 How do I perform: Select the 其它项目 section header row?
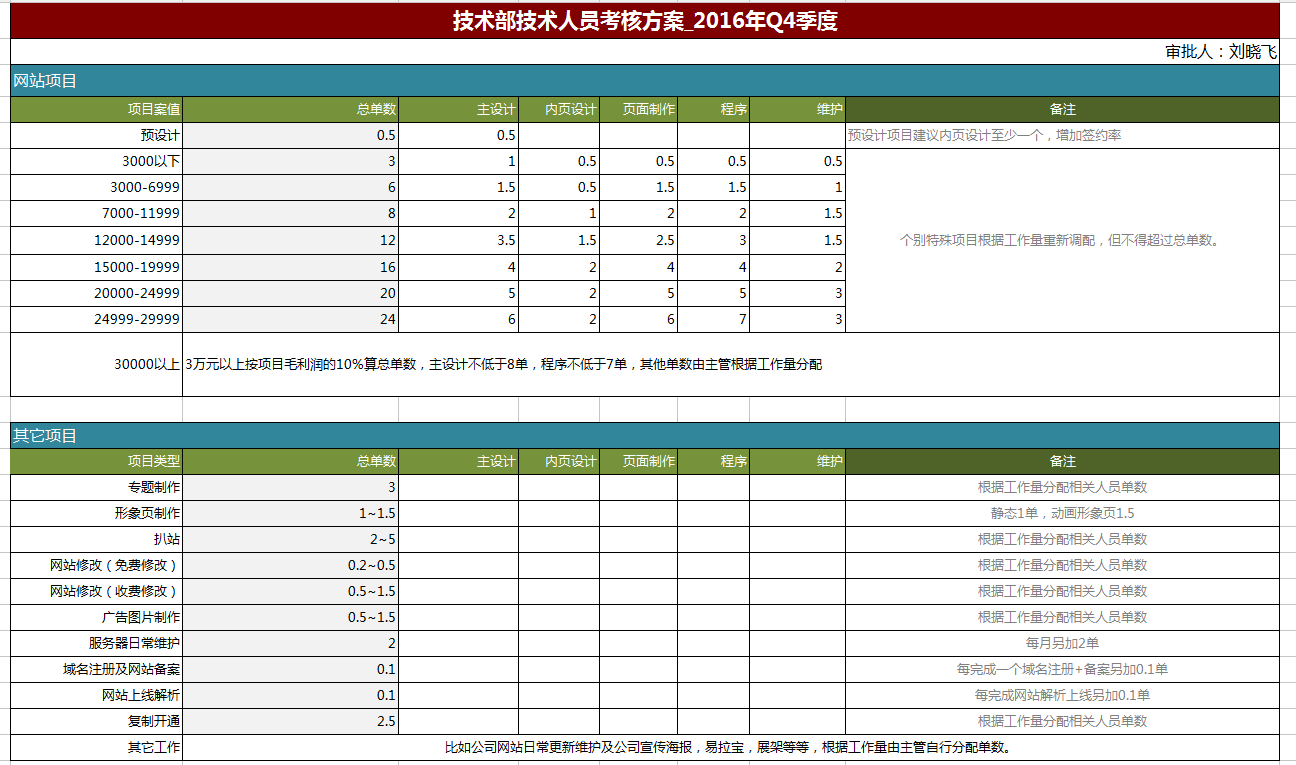pos(645,436)
